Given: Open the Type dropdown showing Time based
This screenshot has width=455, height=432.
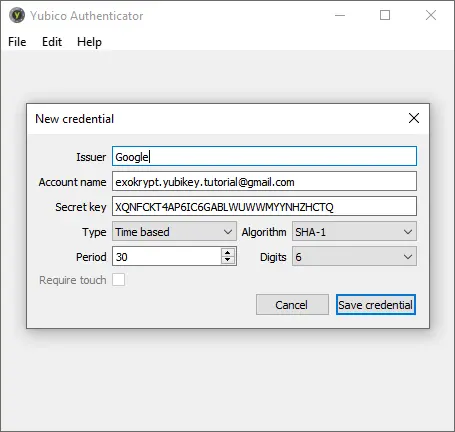Looking at the screenshot, I should point(174,232).
